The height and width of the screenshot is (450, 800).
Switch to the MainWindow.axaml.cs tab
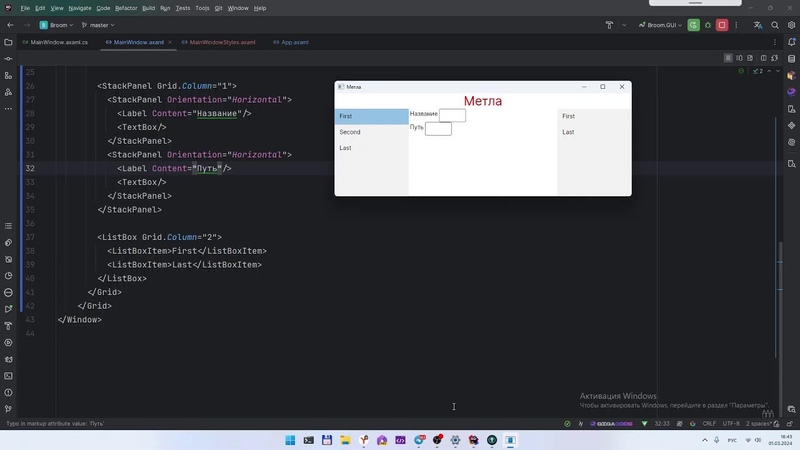coord(55,42)
